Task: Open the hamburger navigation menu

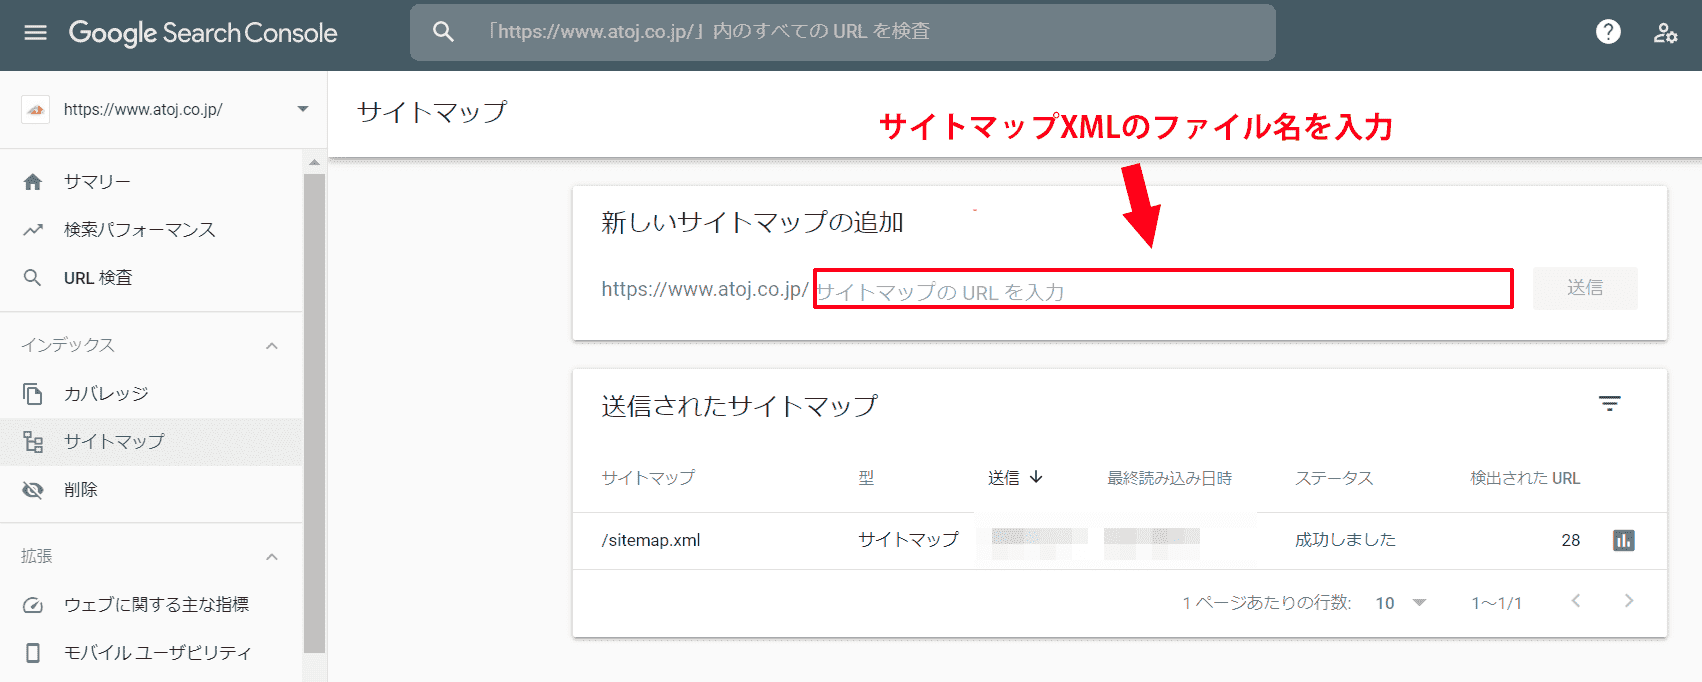Action: click(x=35, y=32)
